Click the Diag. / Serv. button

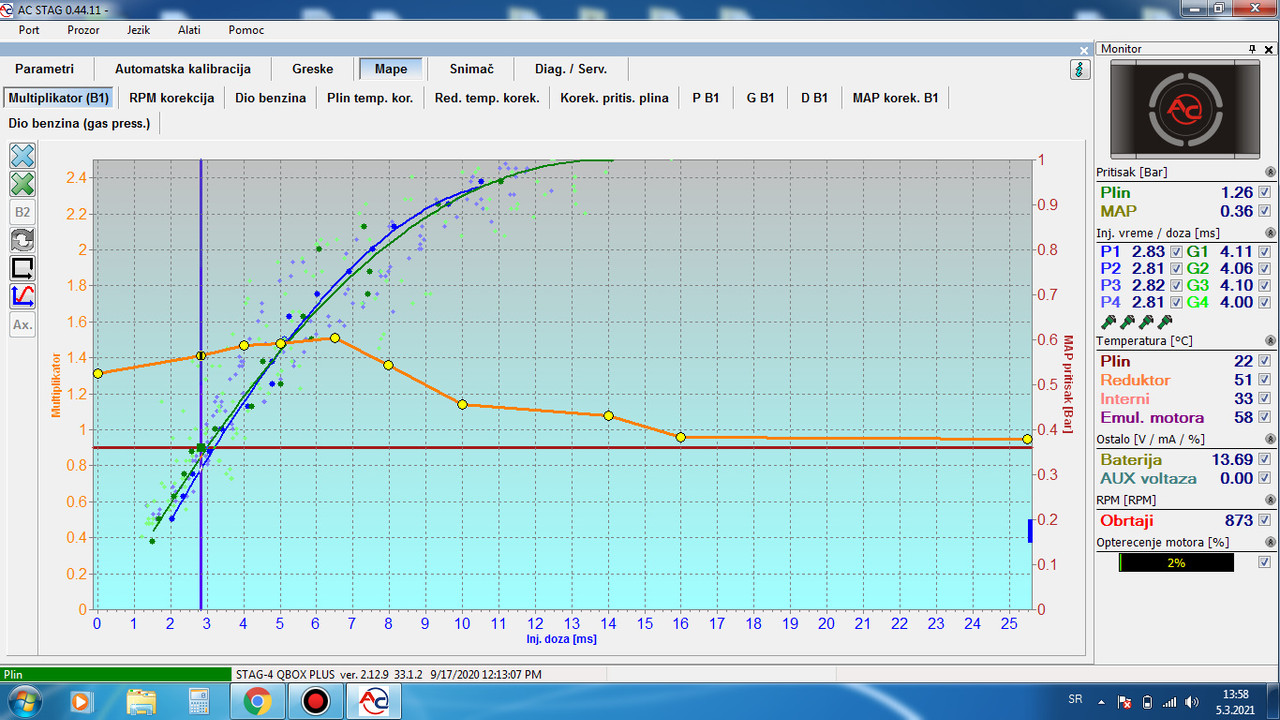click(571, 69)
